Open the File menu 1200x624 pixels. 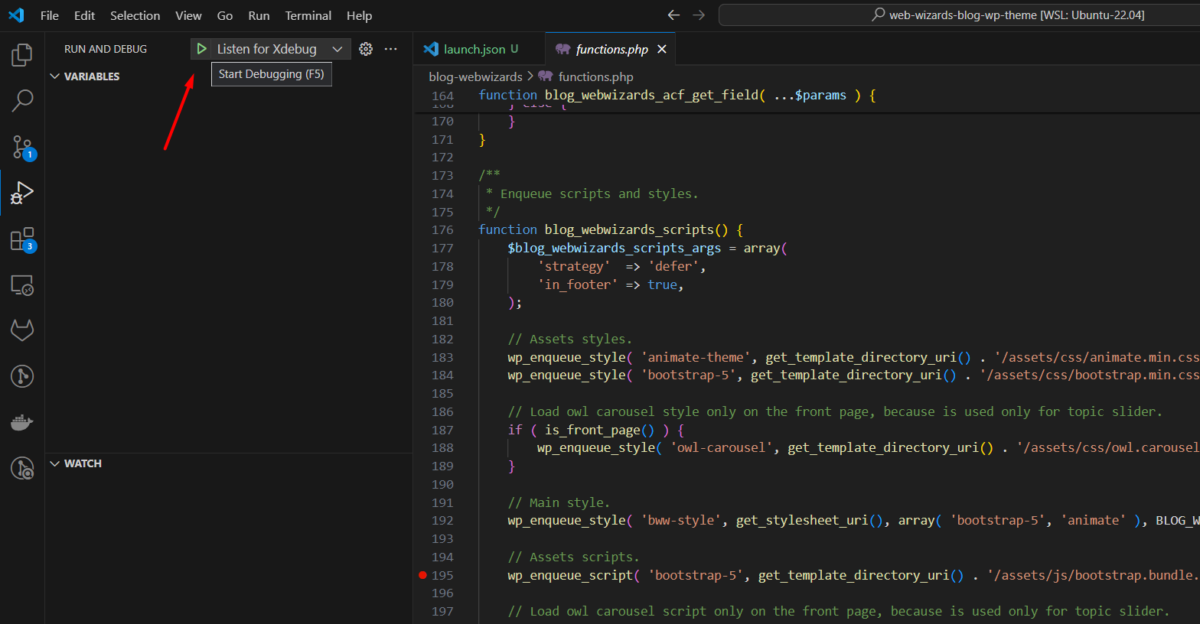coord(50,15)
